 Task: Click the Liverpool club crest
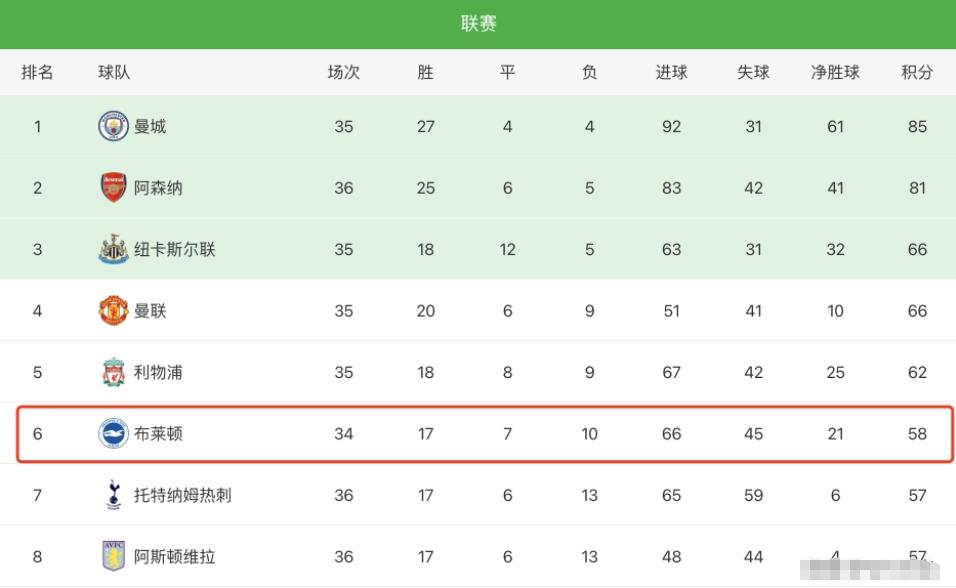point(113,373)
